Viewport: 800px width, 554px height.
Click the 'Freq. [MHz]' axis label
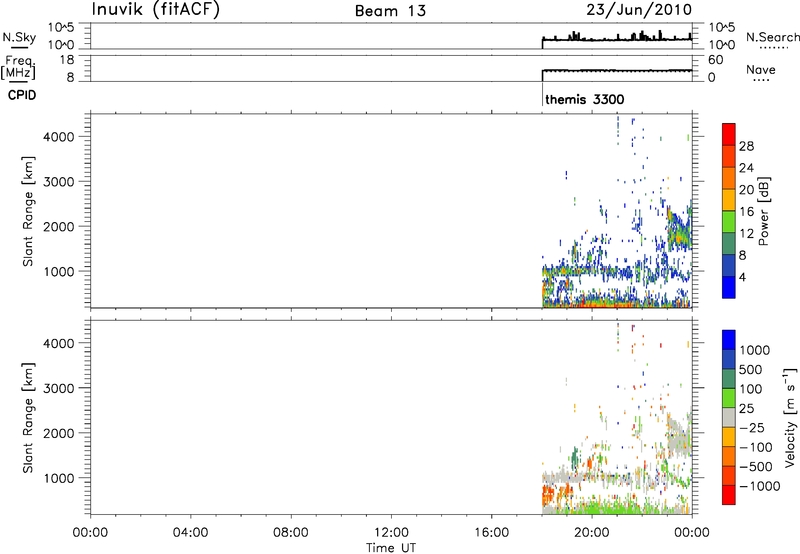click(x=18, y=68)
